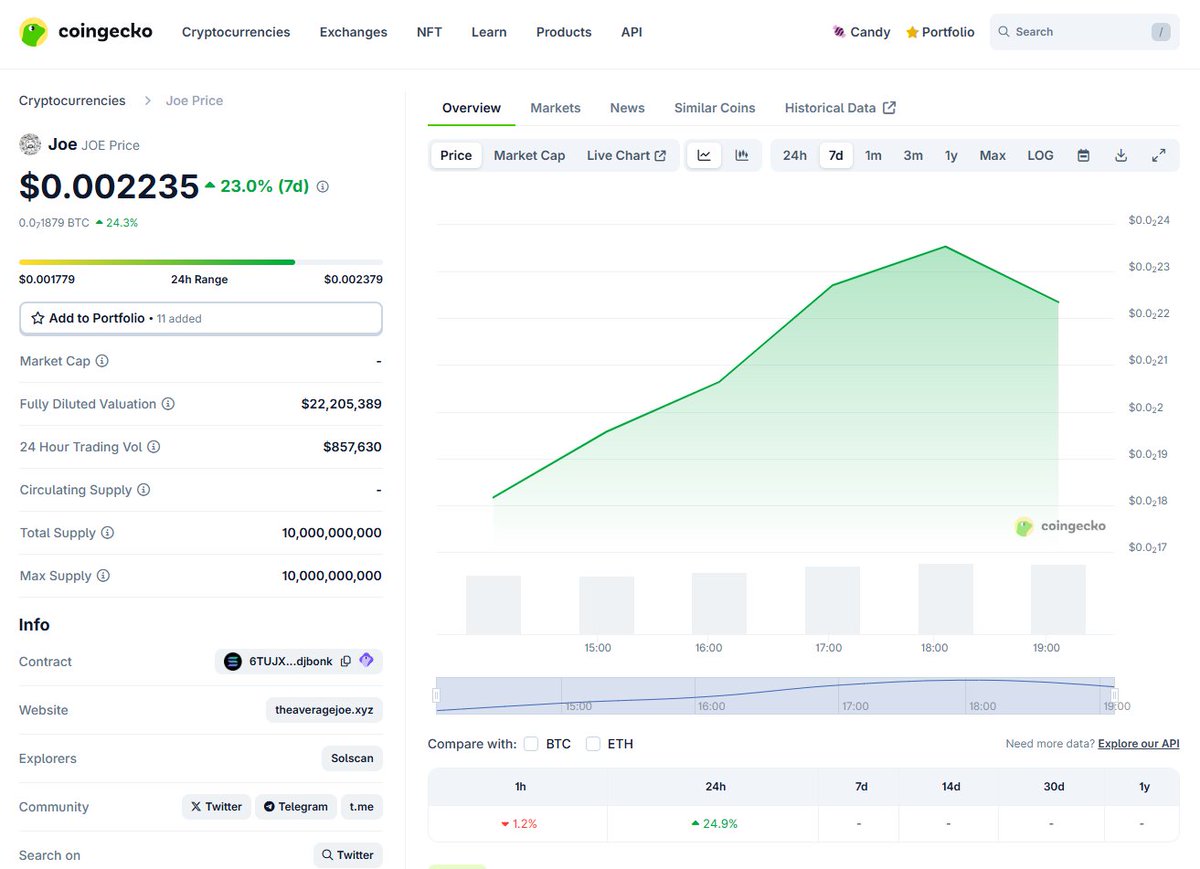Open the community Twitter link
This screenshot has height=869, width=1200.
[x=216, y=807]
